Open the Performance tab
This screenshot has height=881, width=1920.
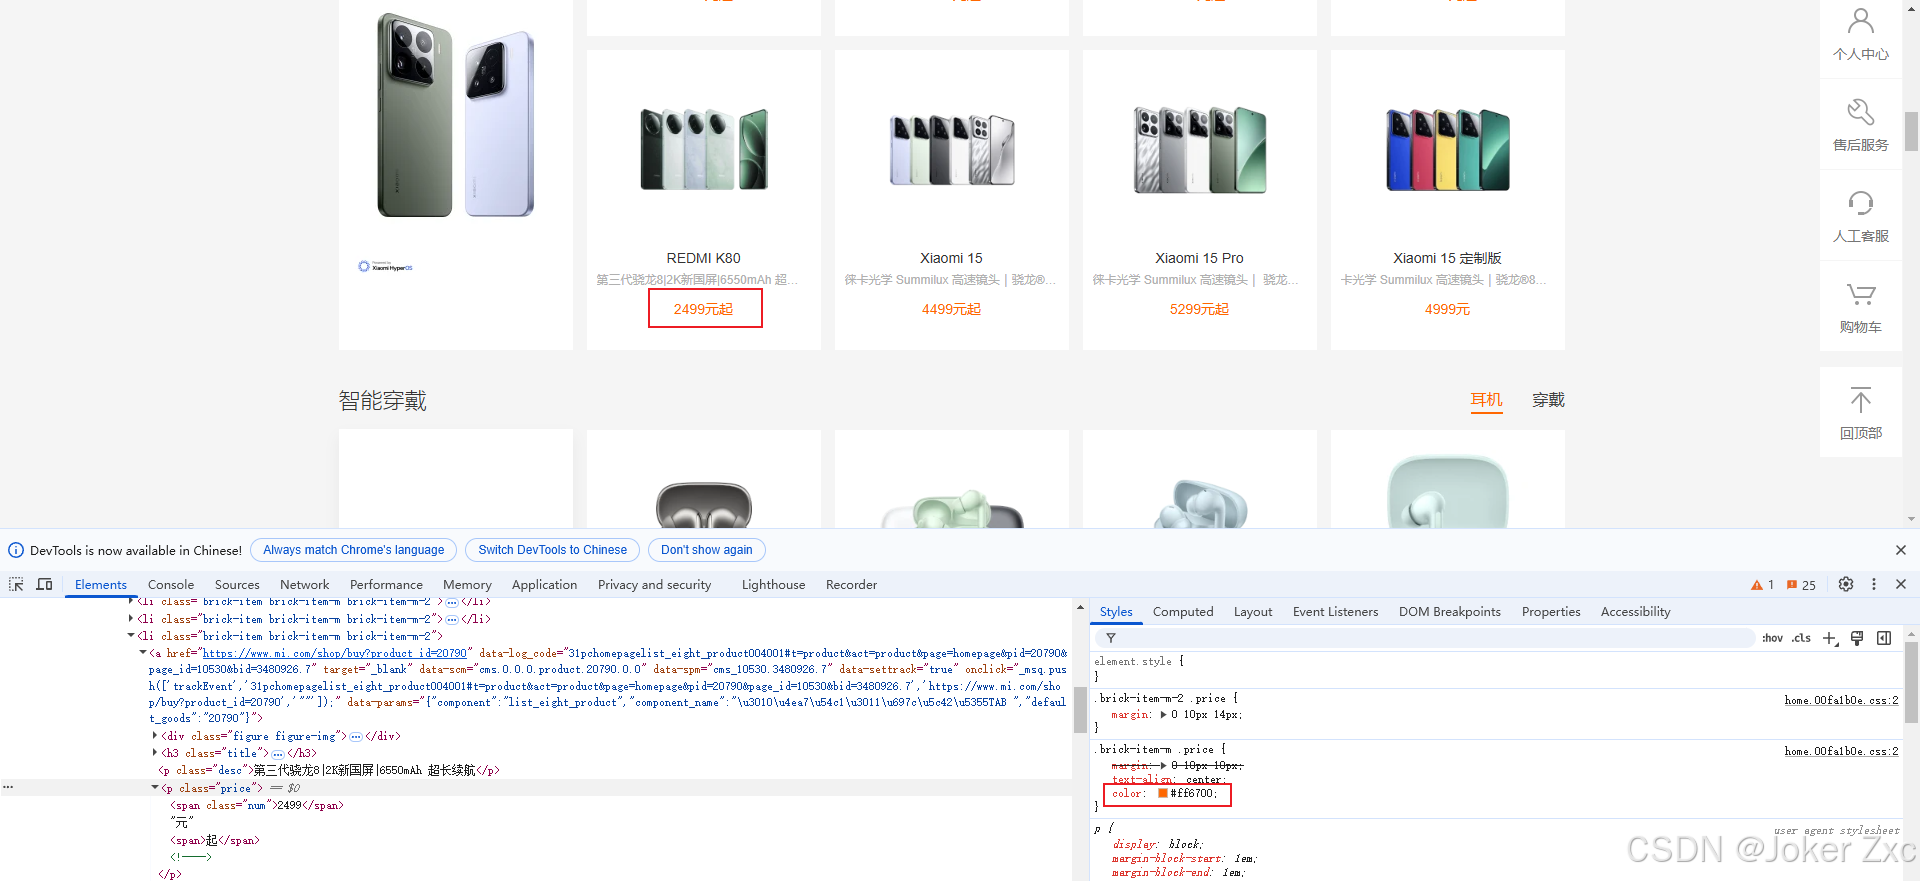[x=386, y=585]
